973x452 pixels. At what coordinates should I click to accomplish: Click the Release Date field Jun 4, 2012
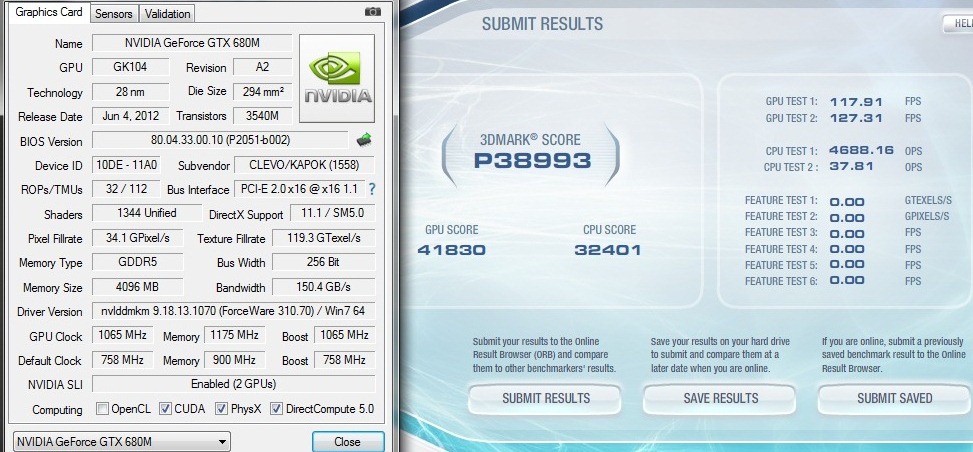point(130,115)
